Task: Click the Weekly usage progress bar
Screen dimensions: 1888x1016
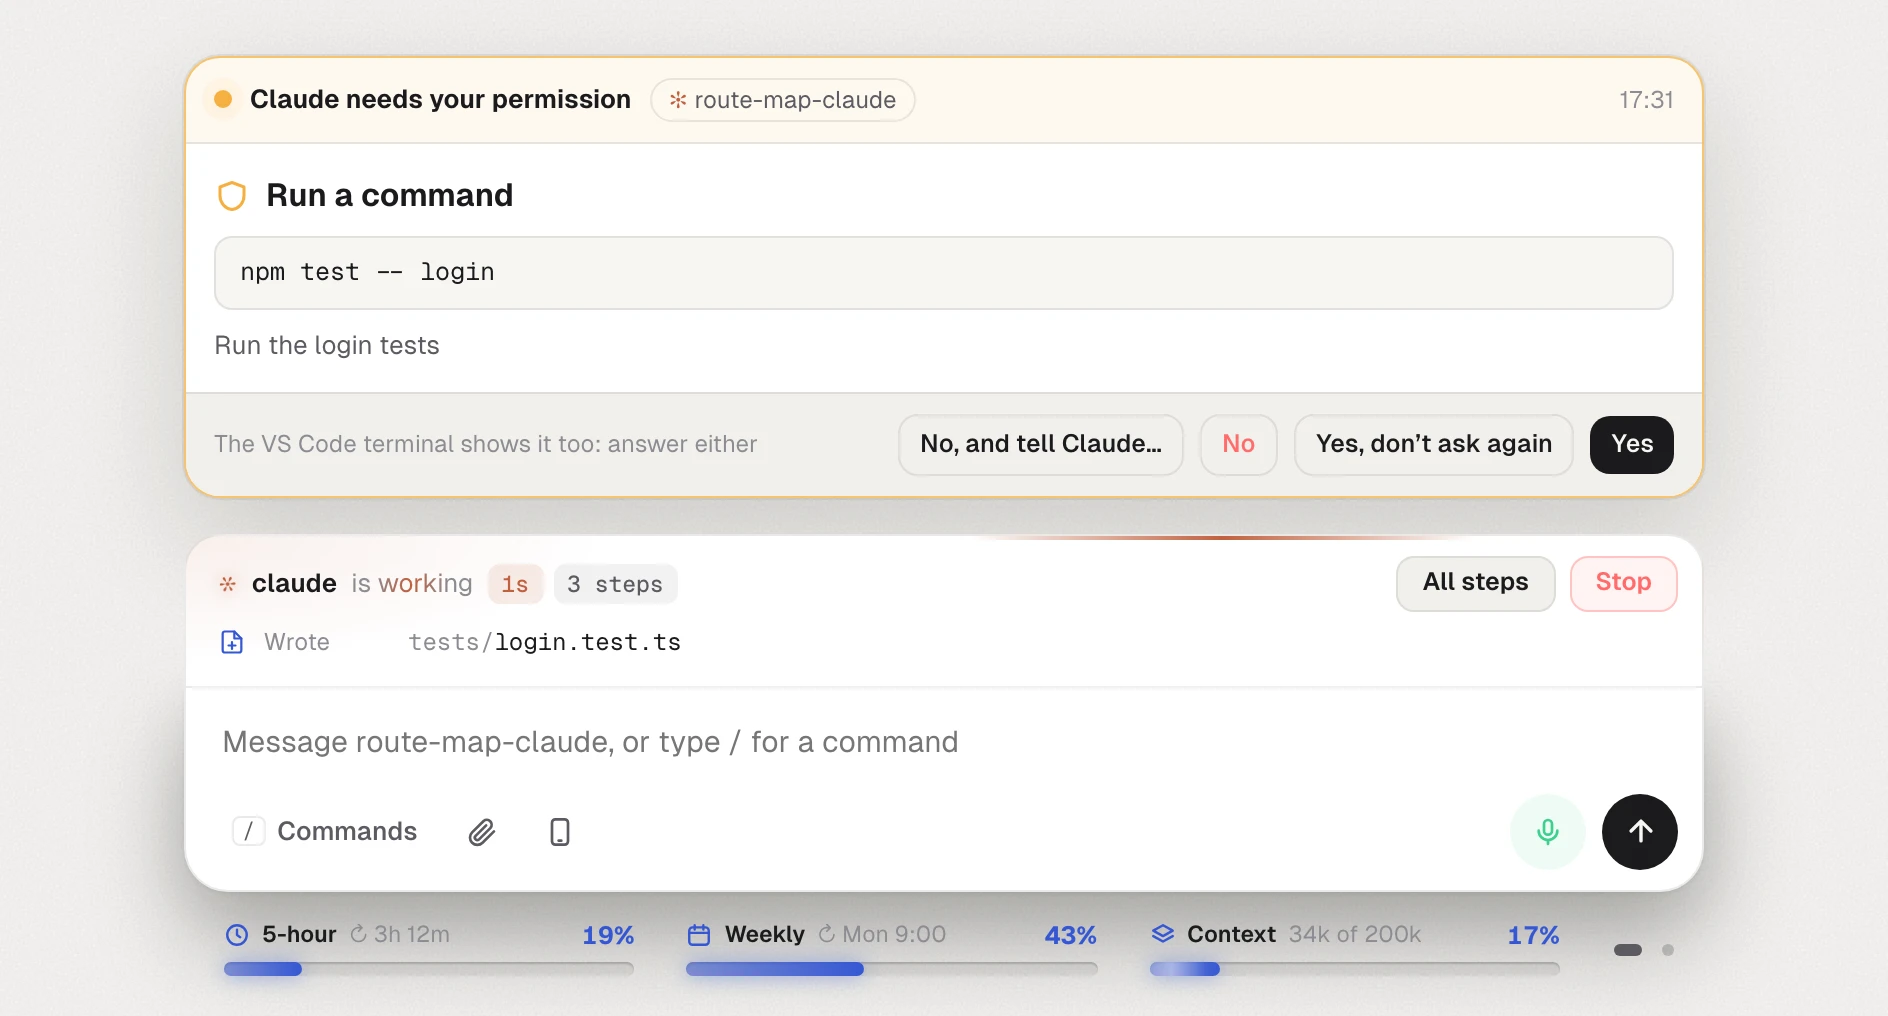Action: [x=891, y=969]
